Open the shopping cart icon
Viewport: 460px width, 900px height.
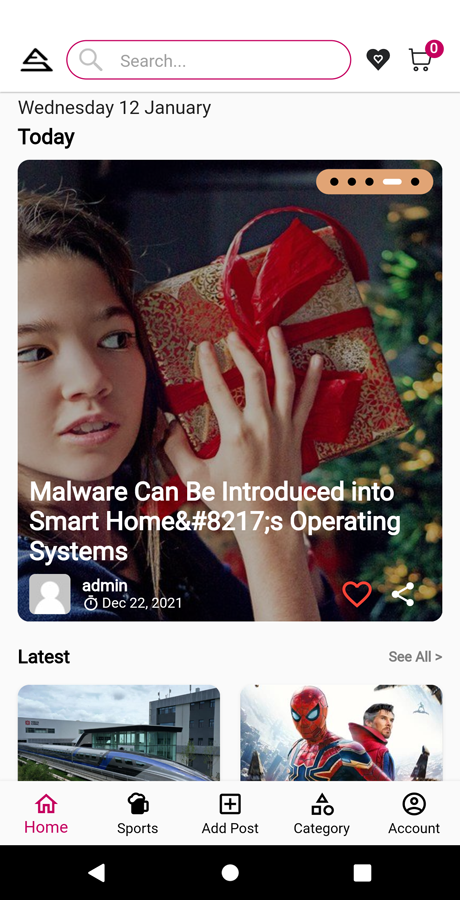pos(420,60)
